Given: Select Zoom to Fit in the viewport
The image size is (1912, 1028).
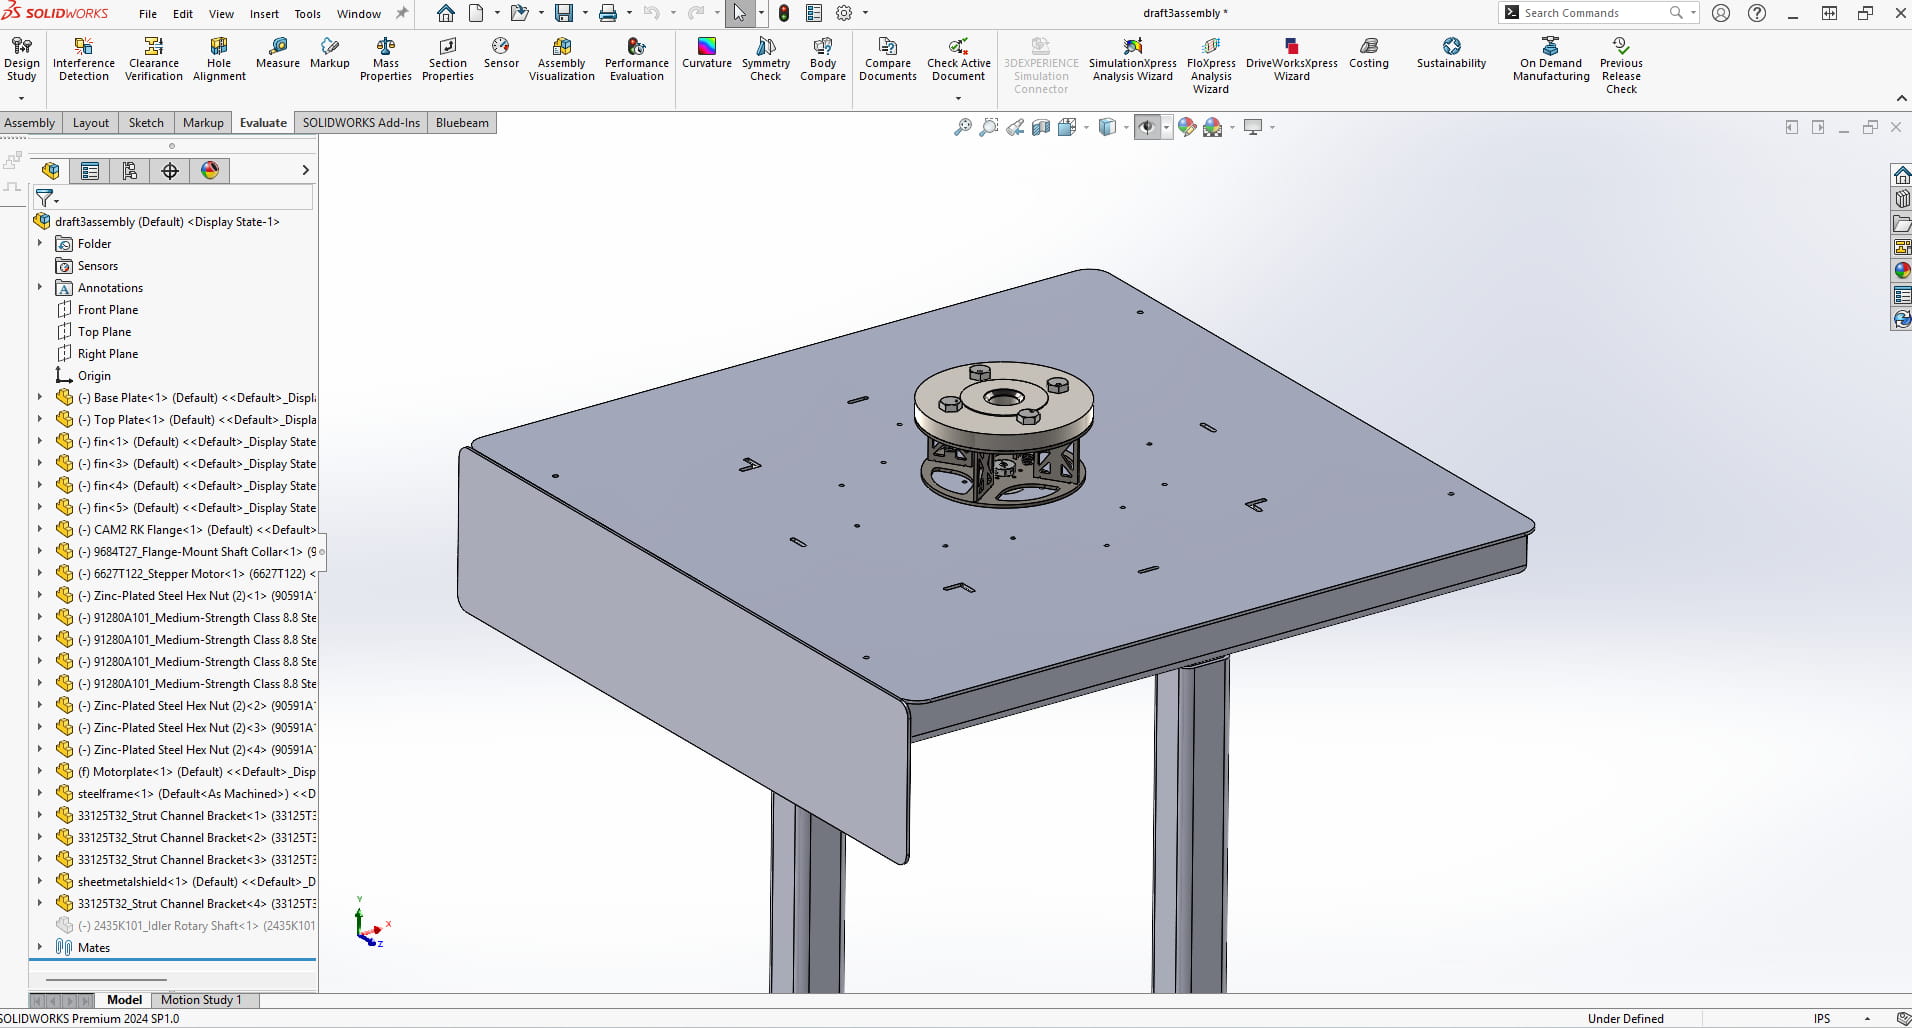Looking at the screenshot, I should [963, 127].
